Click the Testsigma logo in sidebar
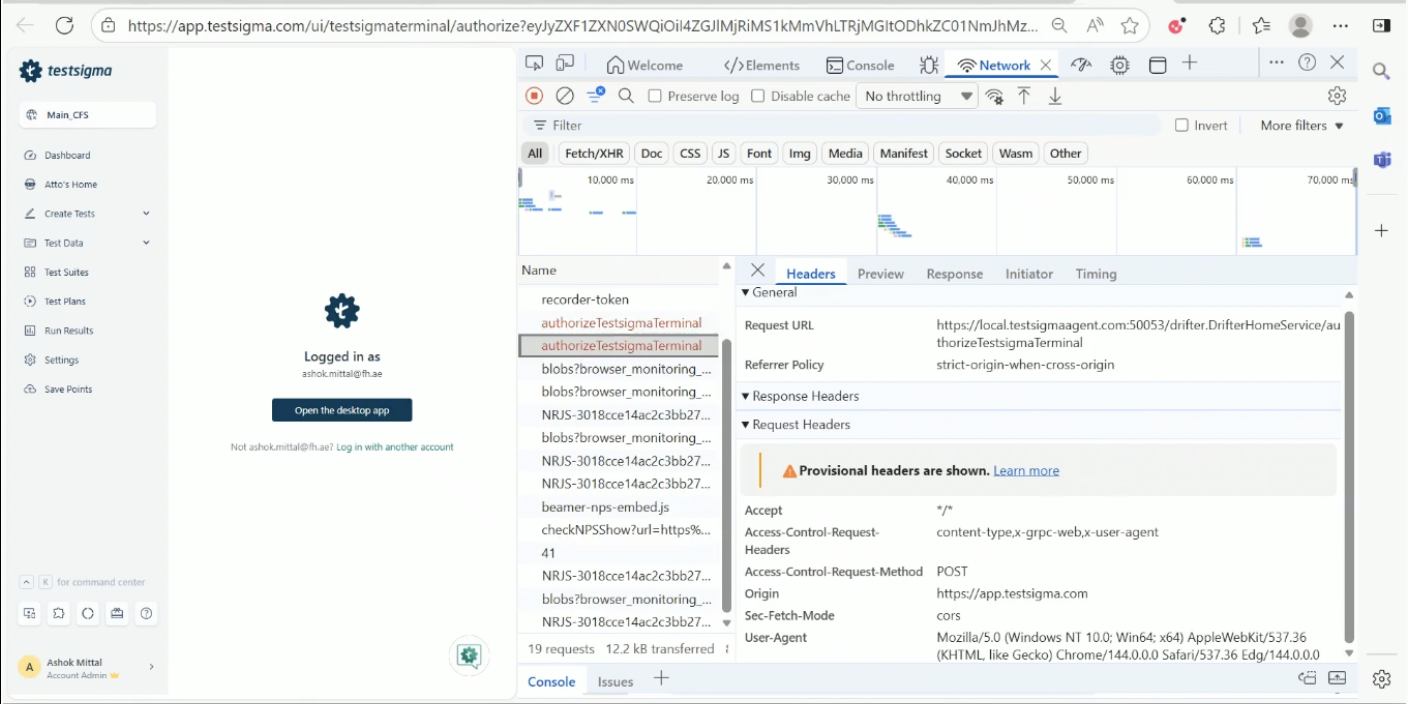 pos(66,71)
